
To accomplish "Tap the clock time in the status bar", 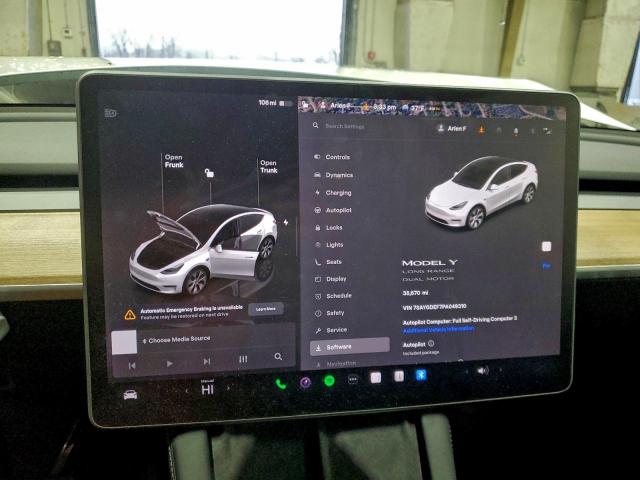I will point(384,107).
